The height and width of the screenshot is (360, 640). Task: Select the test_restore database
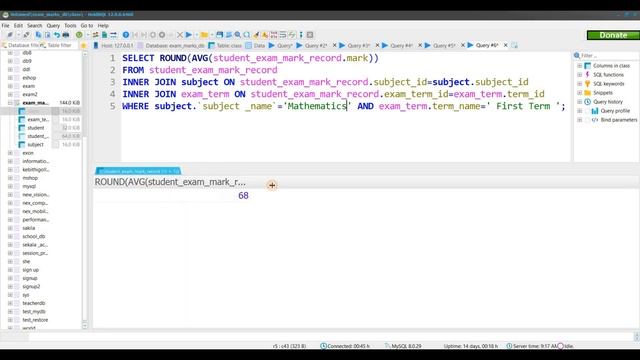[x=35, y=320]
